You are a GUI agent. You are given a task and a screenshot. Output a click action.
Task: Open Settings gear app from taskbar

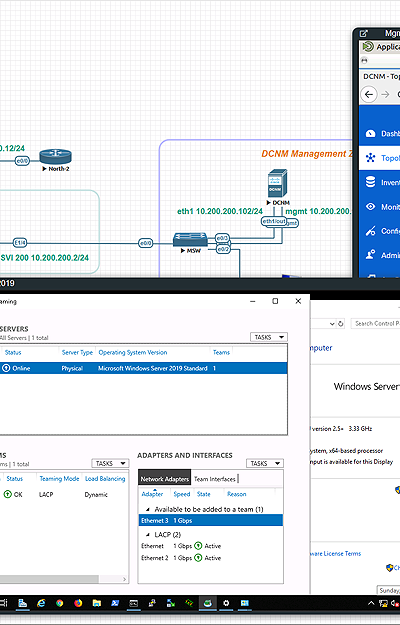click(x=226, y=603)
